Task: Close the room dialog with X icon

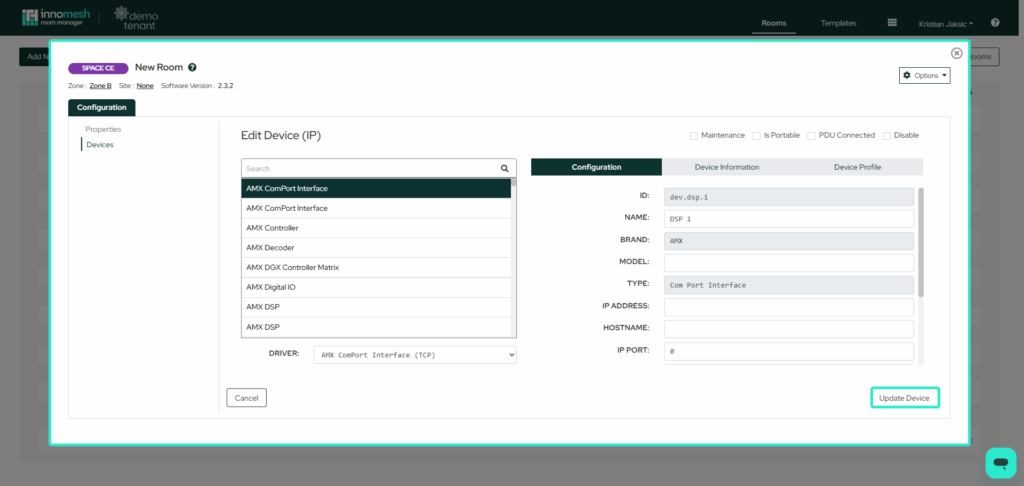Action: 956,54
